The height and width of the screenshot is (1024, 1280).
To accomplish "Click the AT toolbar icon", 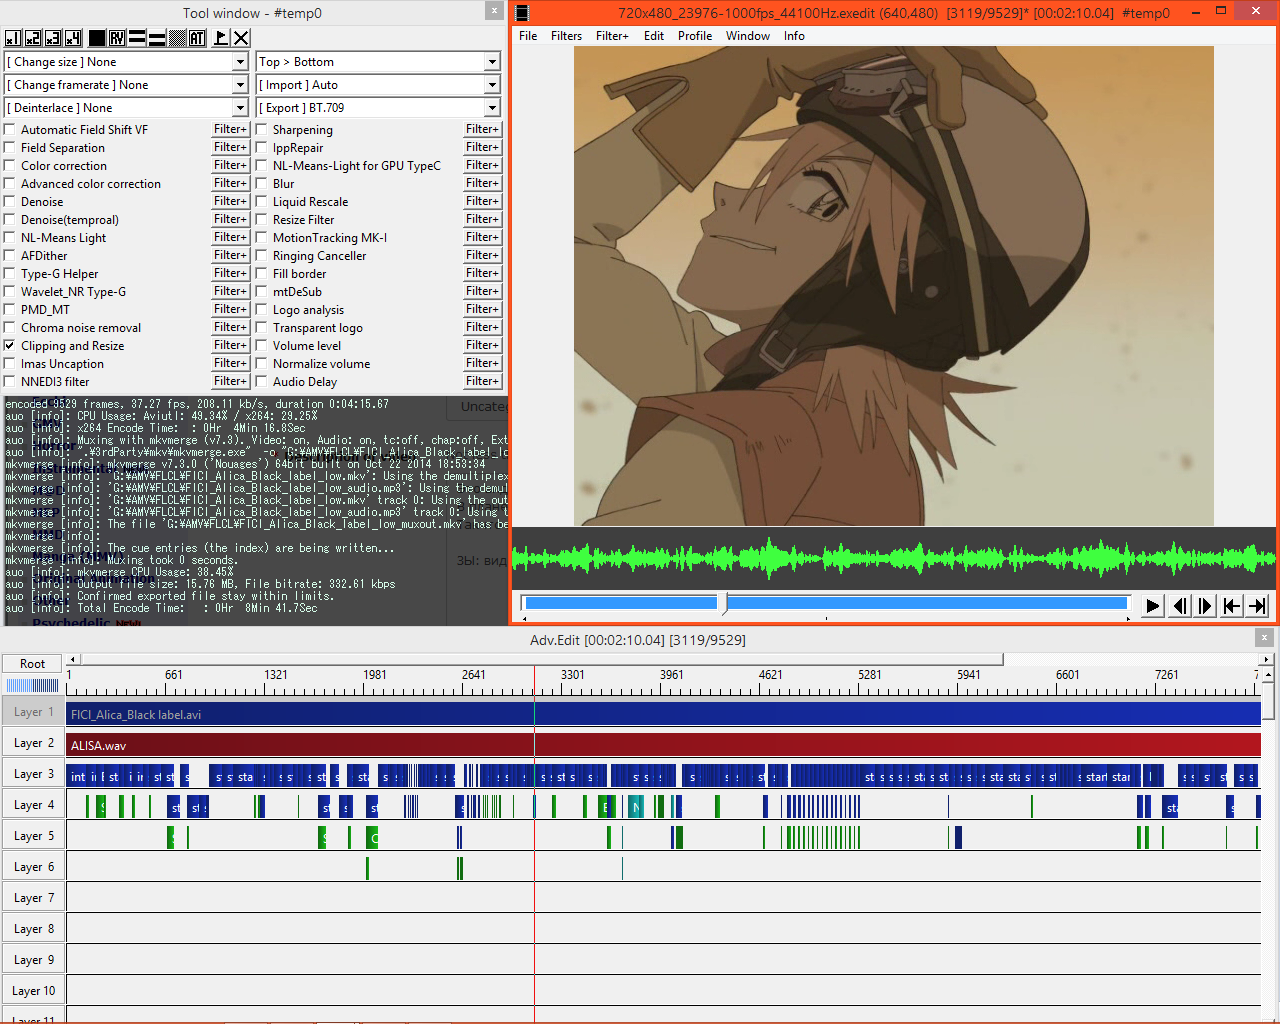I will tap(197, 38).
